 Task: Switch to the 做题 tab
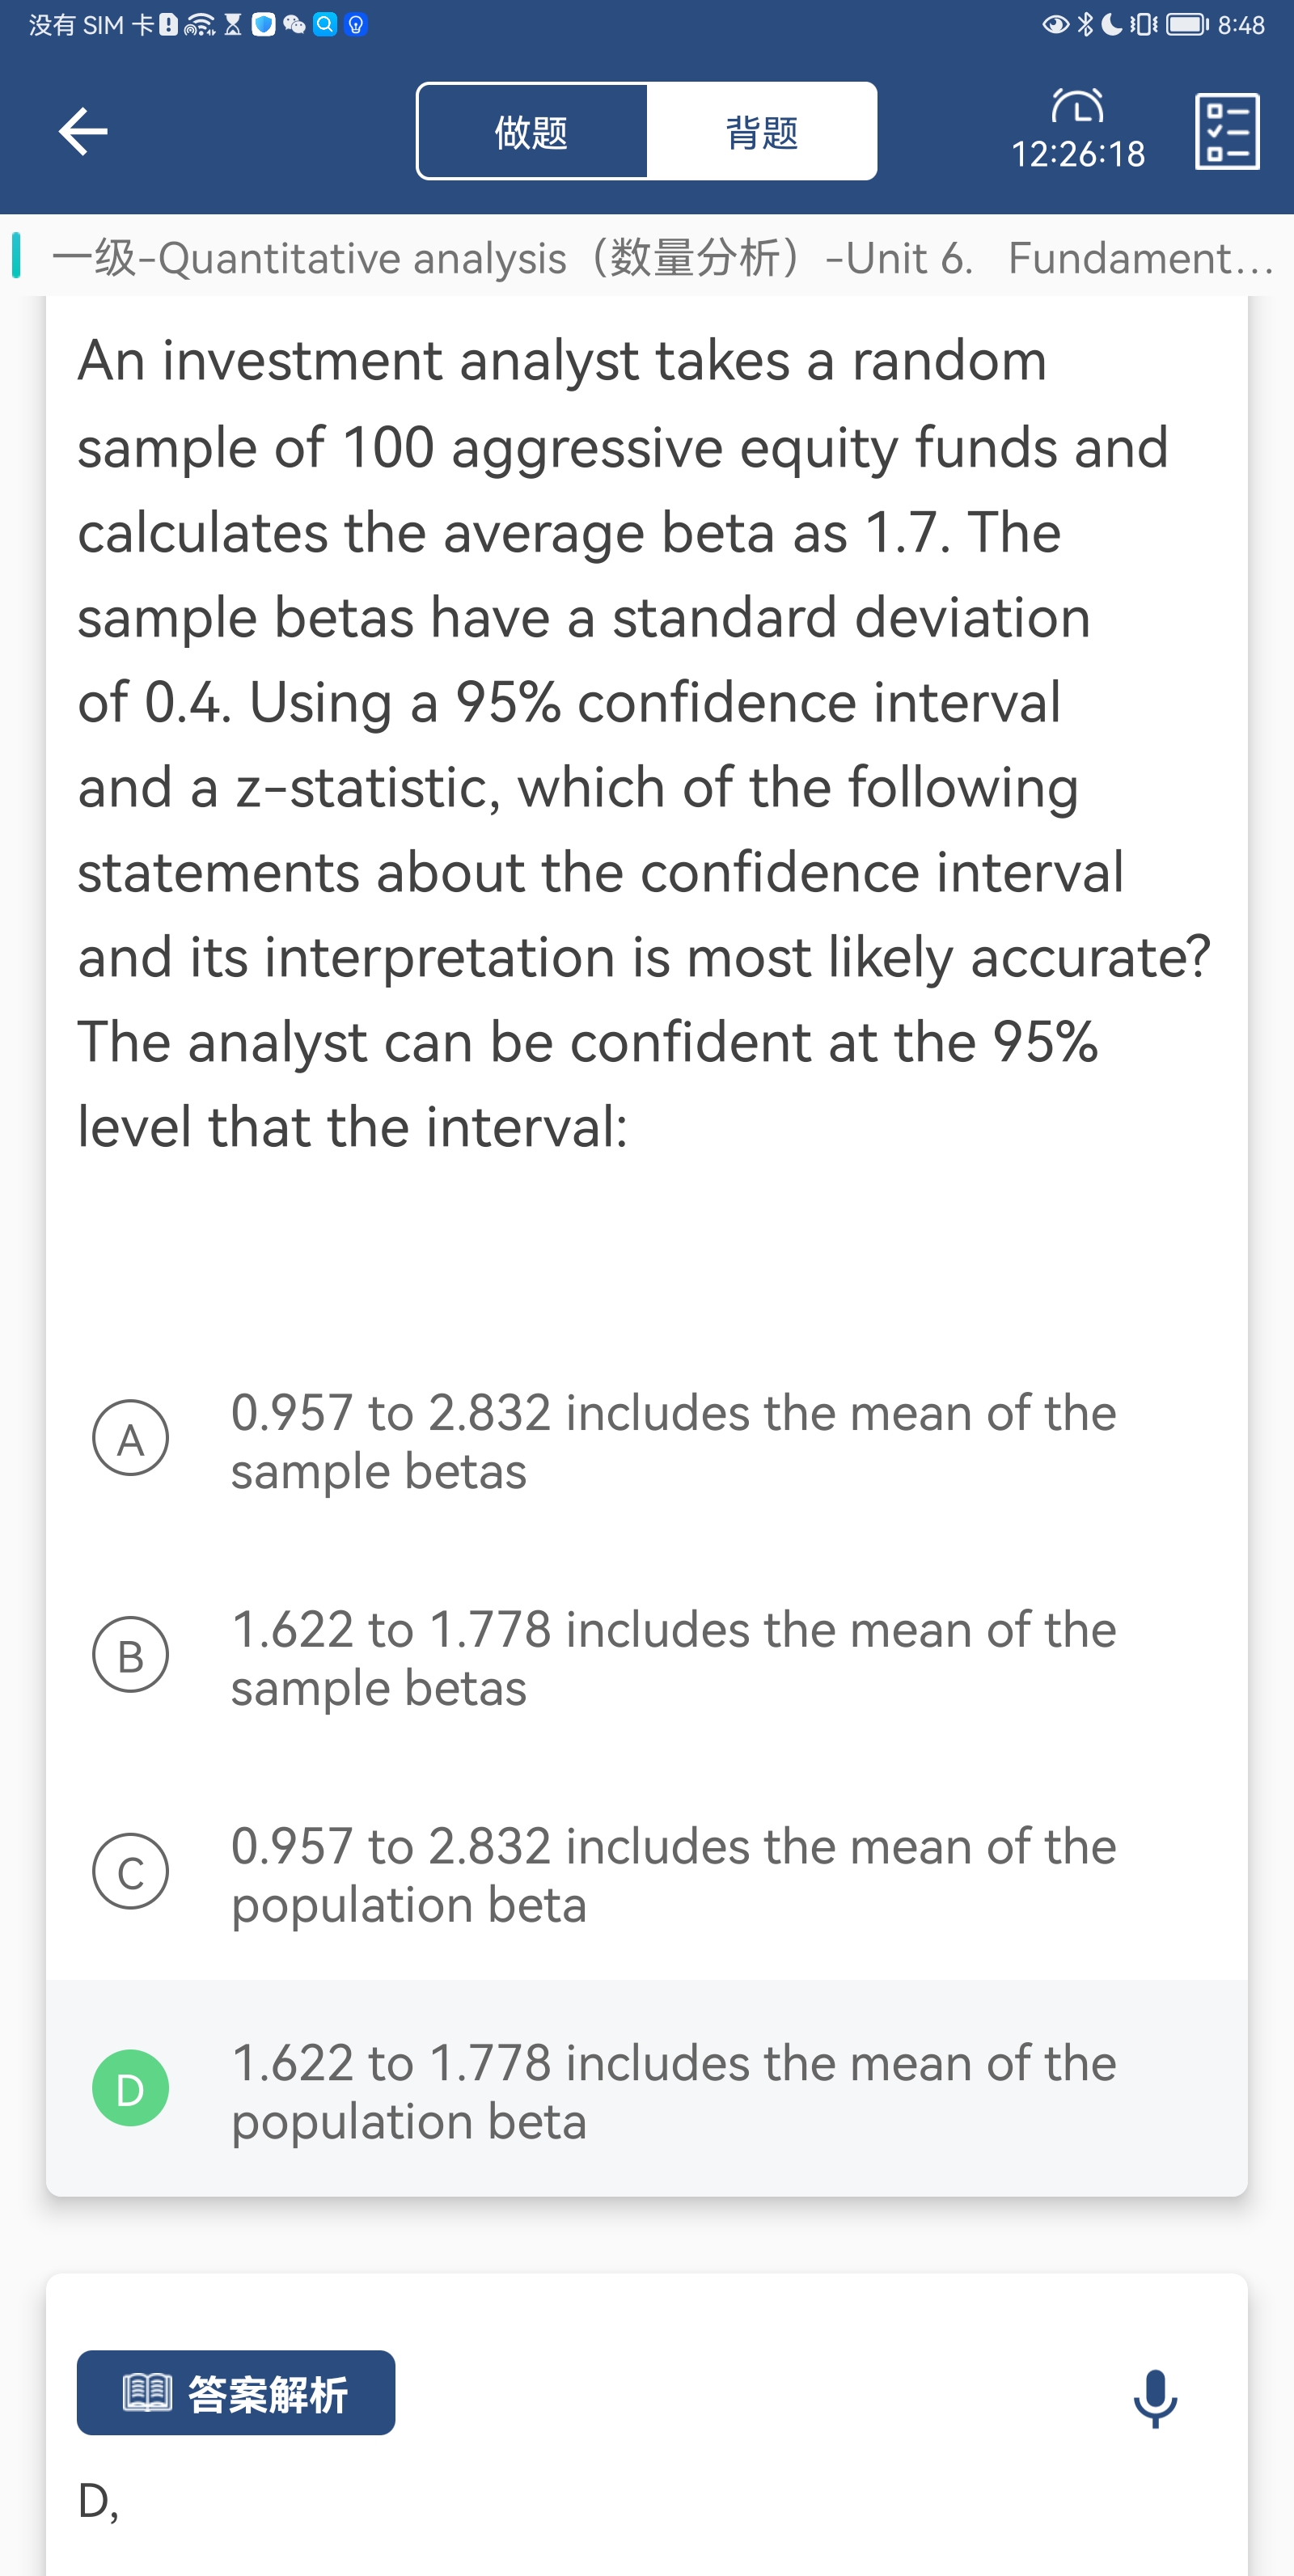click(x=532, y=132)
